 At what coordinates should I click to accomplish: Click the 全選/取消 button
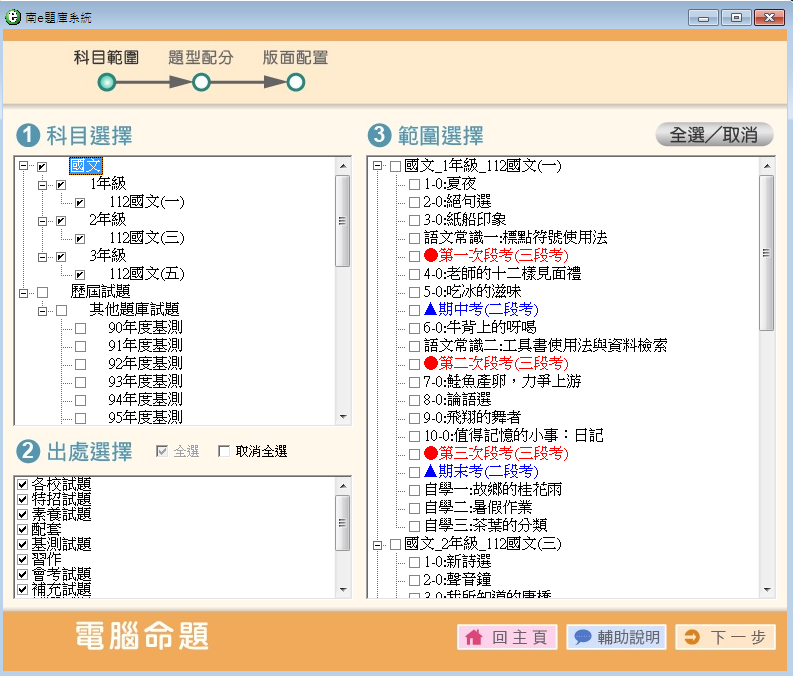click(x=713, y=135)
